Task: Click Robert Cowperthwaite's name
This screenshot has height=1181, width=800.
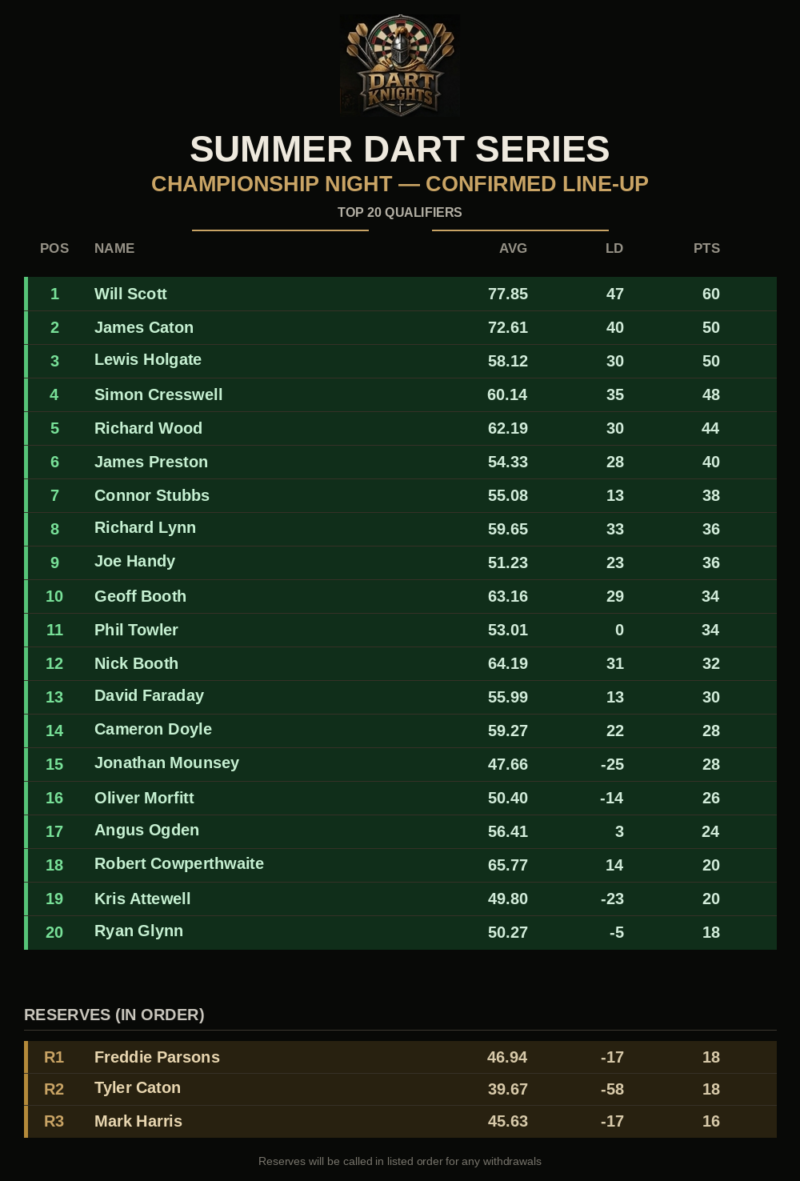Action: (179, 864)
